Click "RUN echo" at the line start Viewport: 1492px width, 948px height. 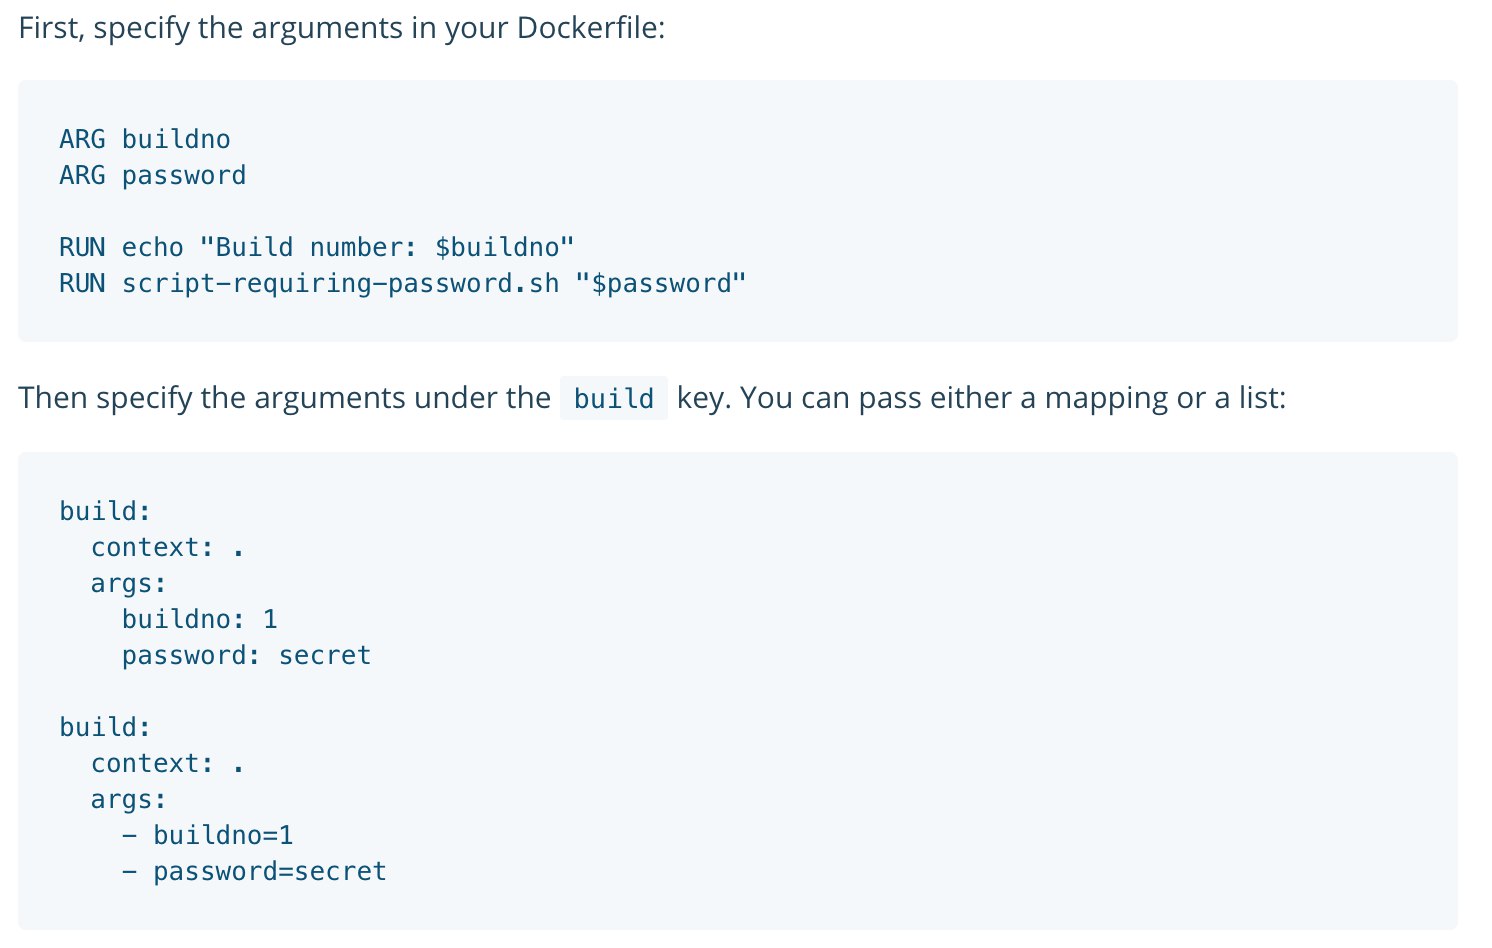point(121,247)
